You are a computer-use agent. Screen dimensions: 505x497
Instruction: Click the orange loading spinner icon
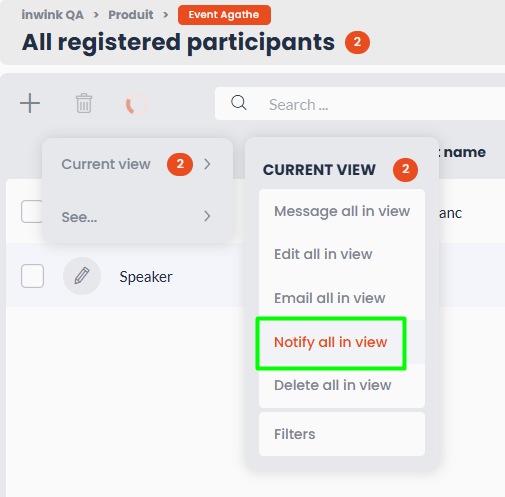(137, 104)
